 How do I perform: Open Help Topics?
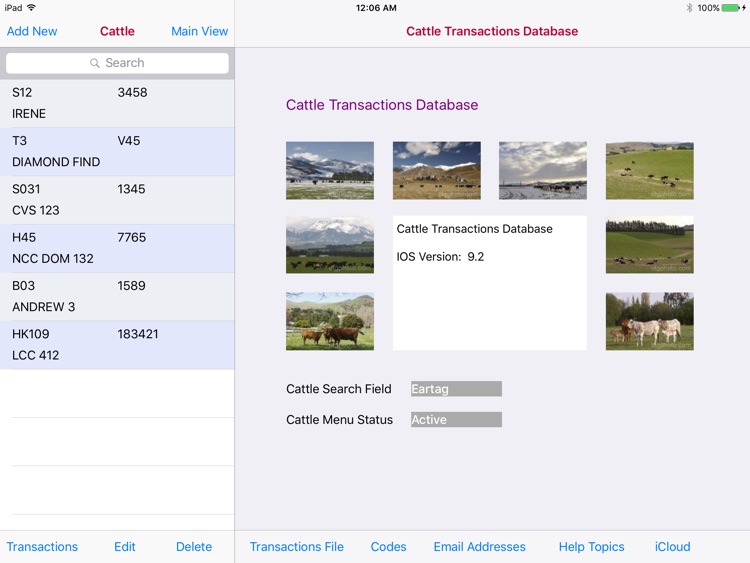click(x=592, y=547)
